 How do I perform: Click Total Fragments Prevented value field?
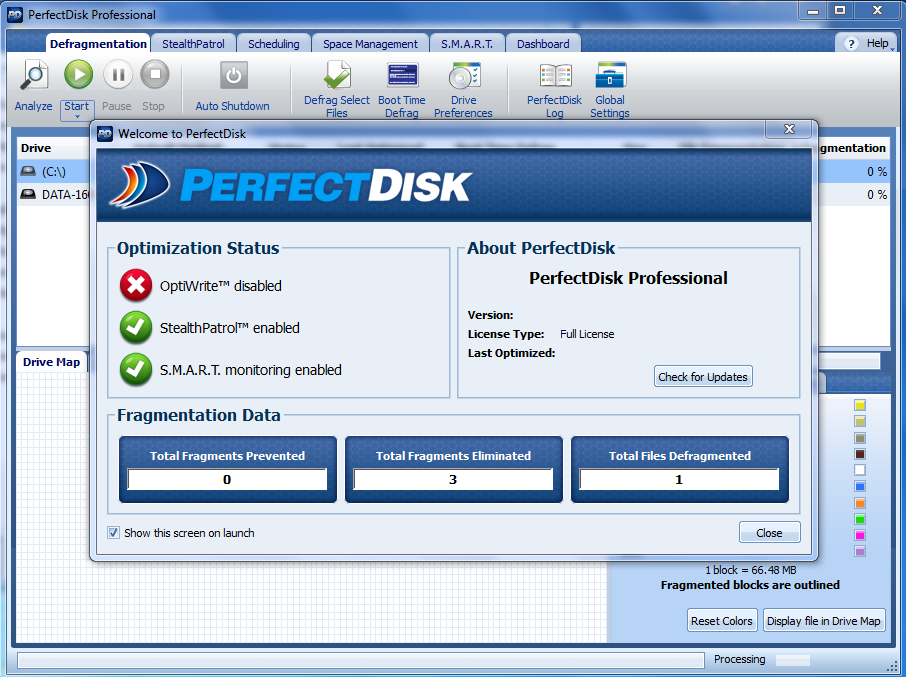tap(227, 479)
